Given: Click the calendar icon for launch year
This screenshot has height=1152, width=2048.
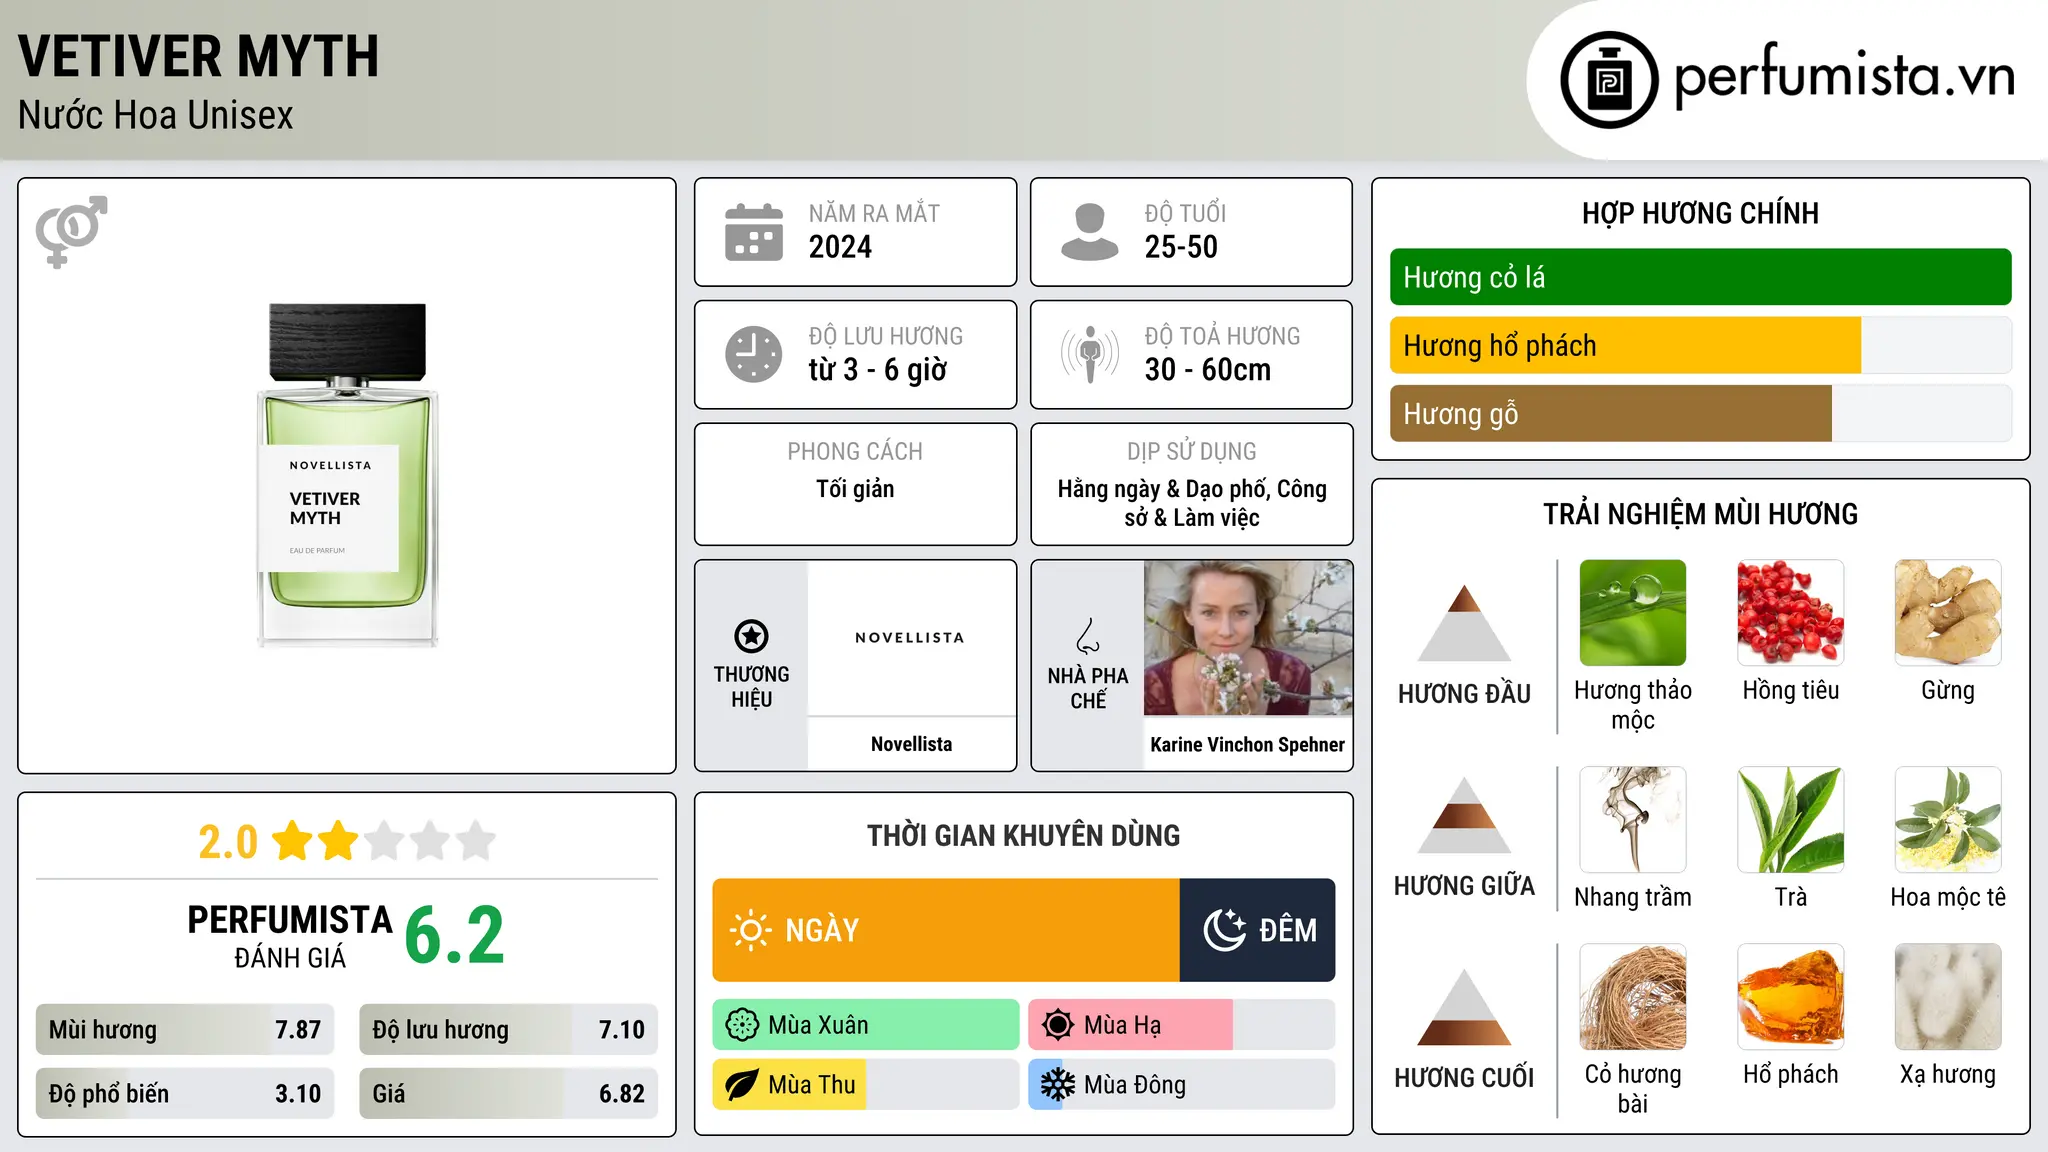Looking at the screenshot, I should pyautogui.click(x=754, y=232).
